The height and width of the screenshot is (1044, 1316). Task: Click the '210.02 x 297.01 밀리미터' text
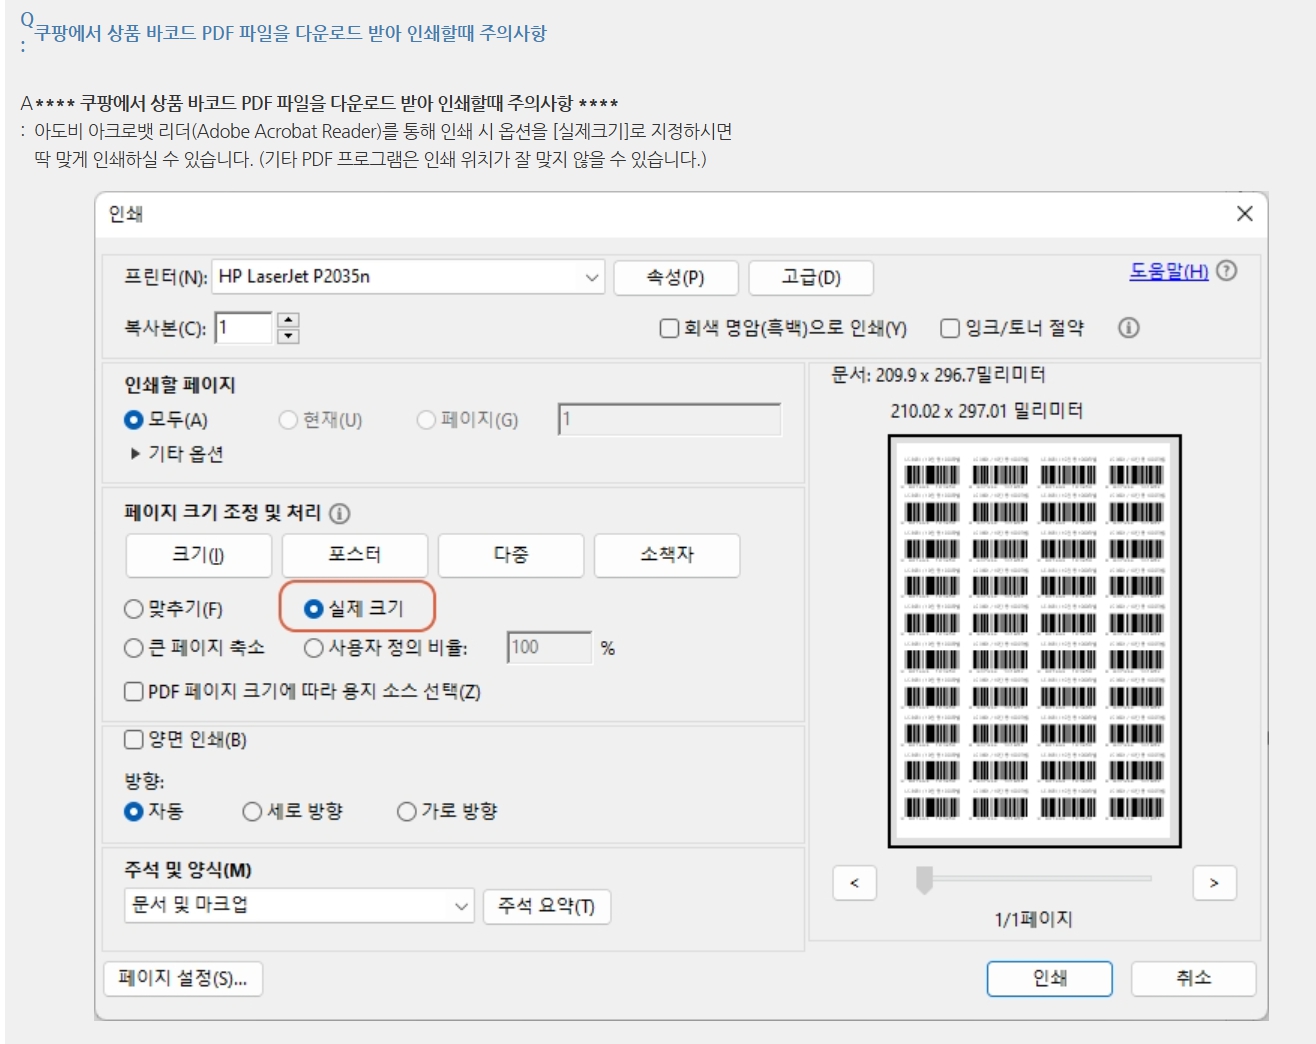pos(987,411)
